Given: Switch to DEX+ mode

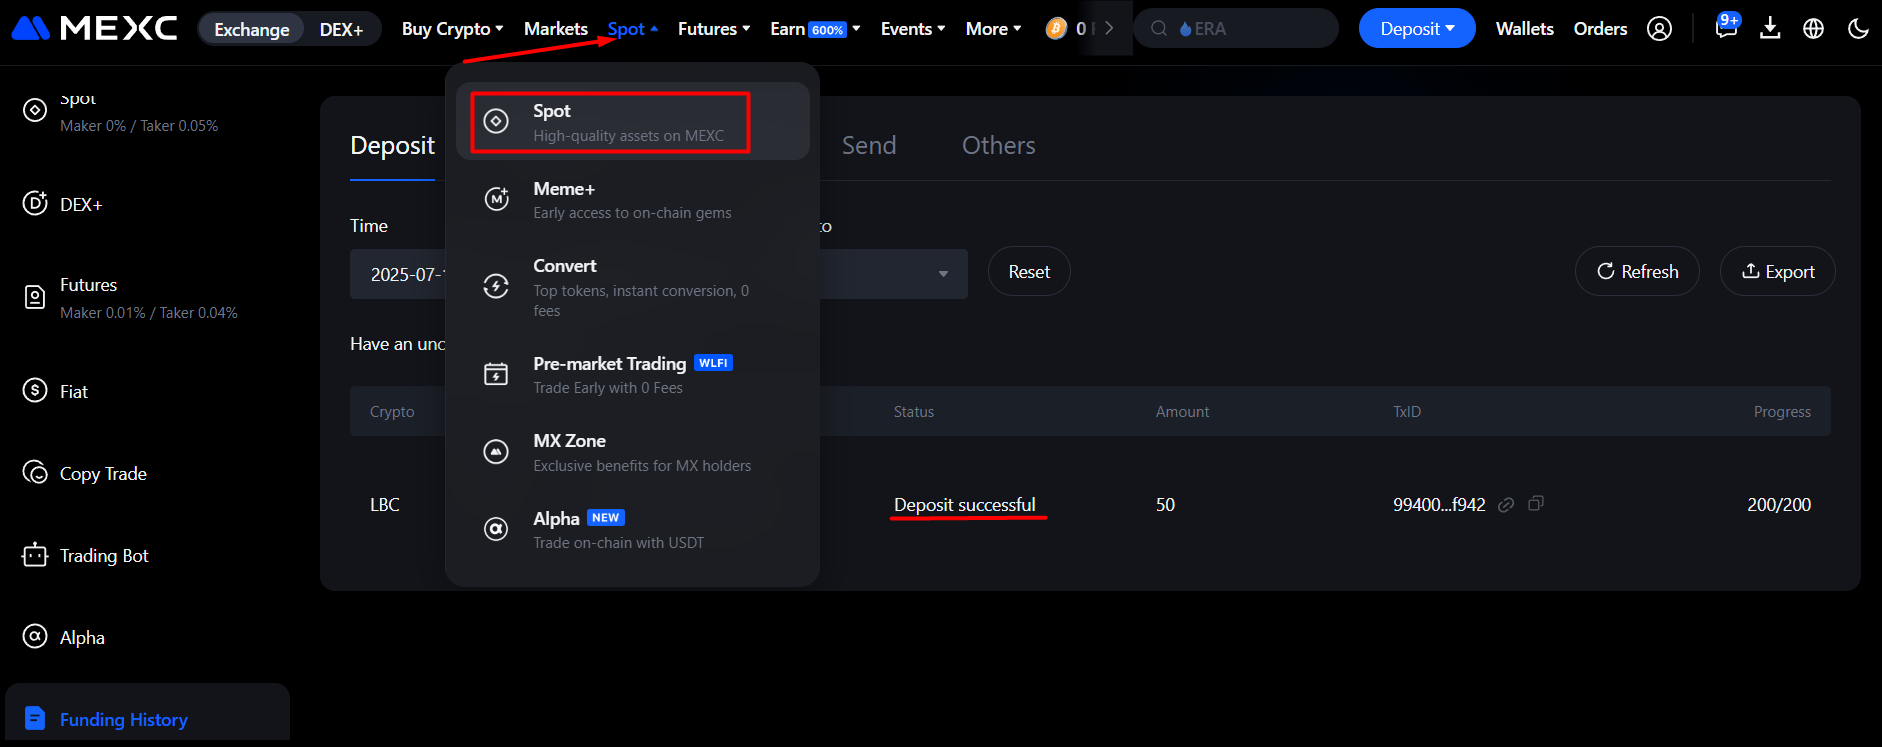Looking at the screenshot, I should pos(341,29).
